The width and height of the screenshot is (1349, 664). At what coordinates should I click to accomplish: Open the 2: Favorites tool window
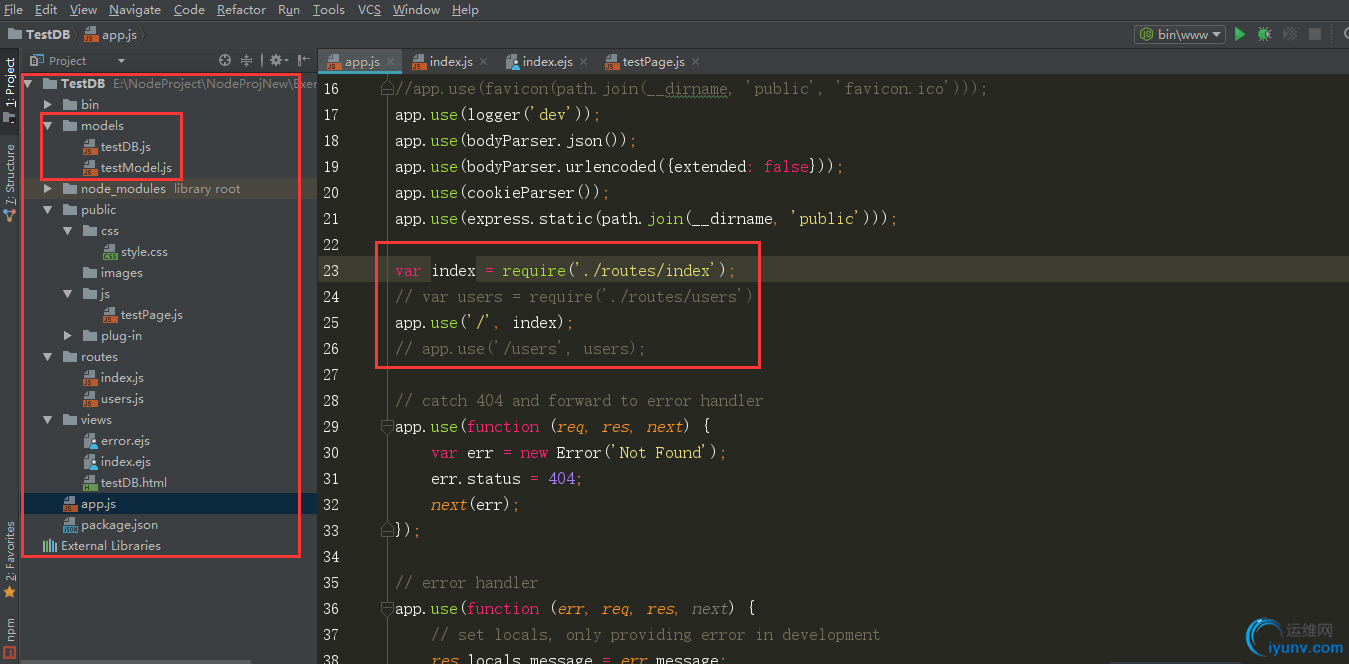coord(10,560)
